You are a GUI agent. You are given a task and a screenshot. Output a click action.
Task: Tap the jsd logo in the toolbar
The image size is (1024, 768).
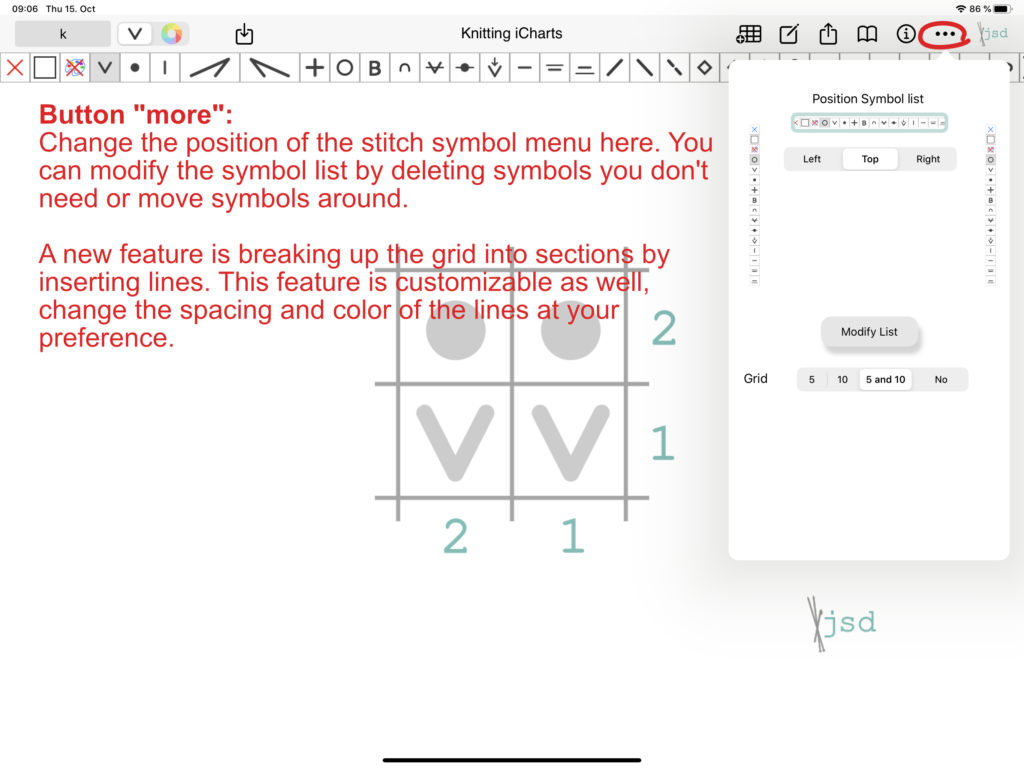[x=993, y=34]
